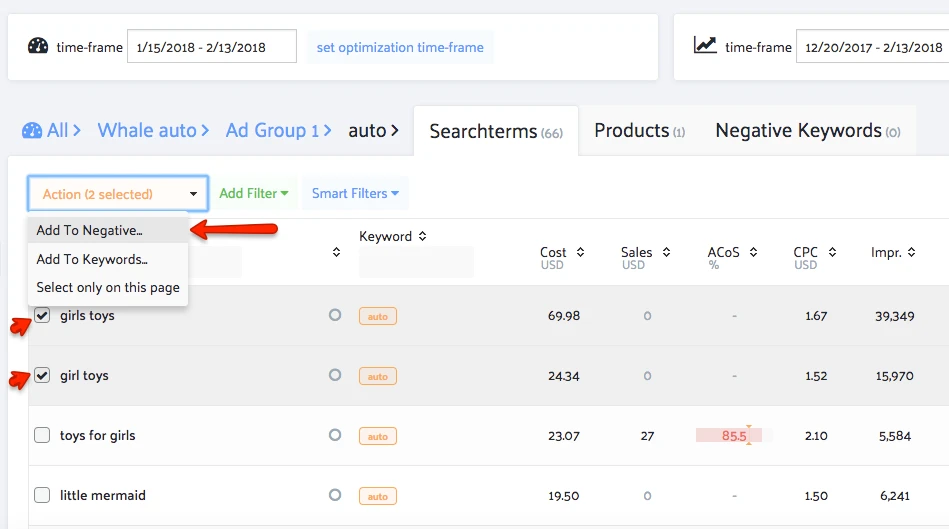Switch to the Searchterms tab
Viewport: 949px width, 529px height.
pyautogui.click(x=496, y=131)
